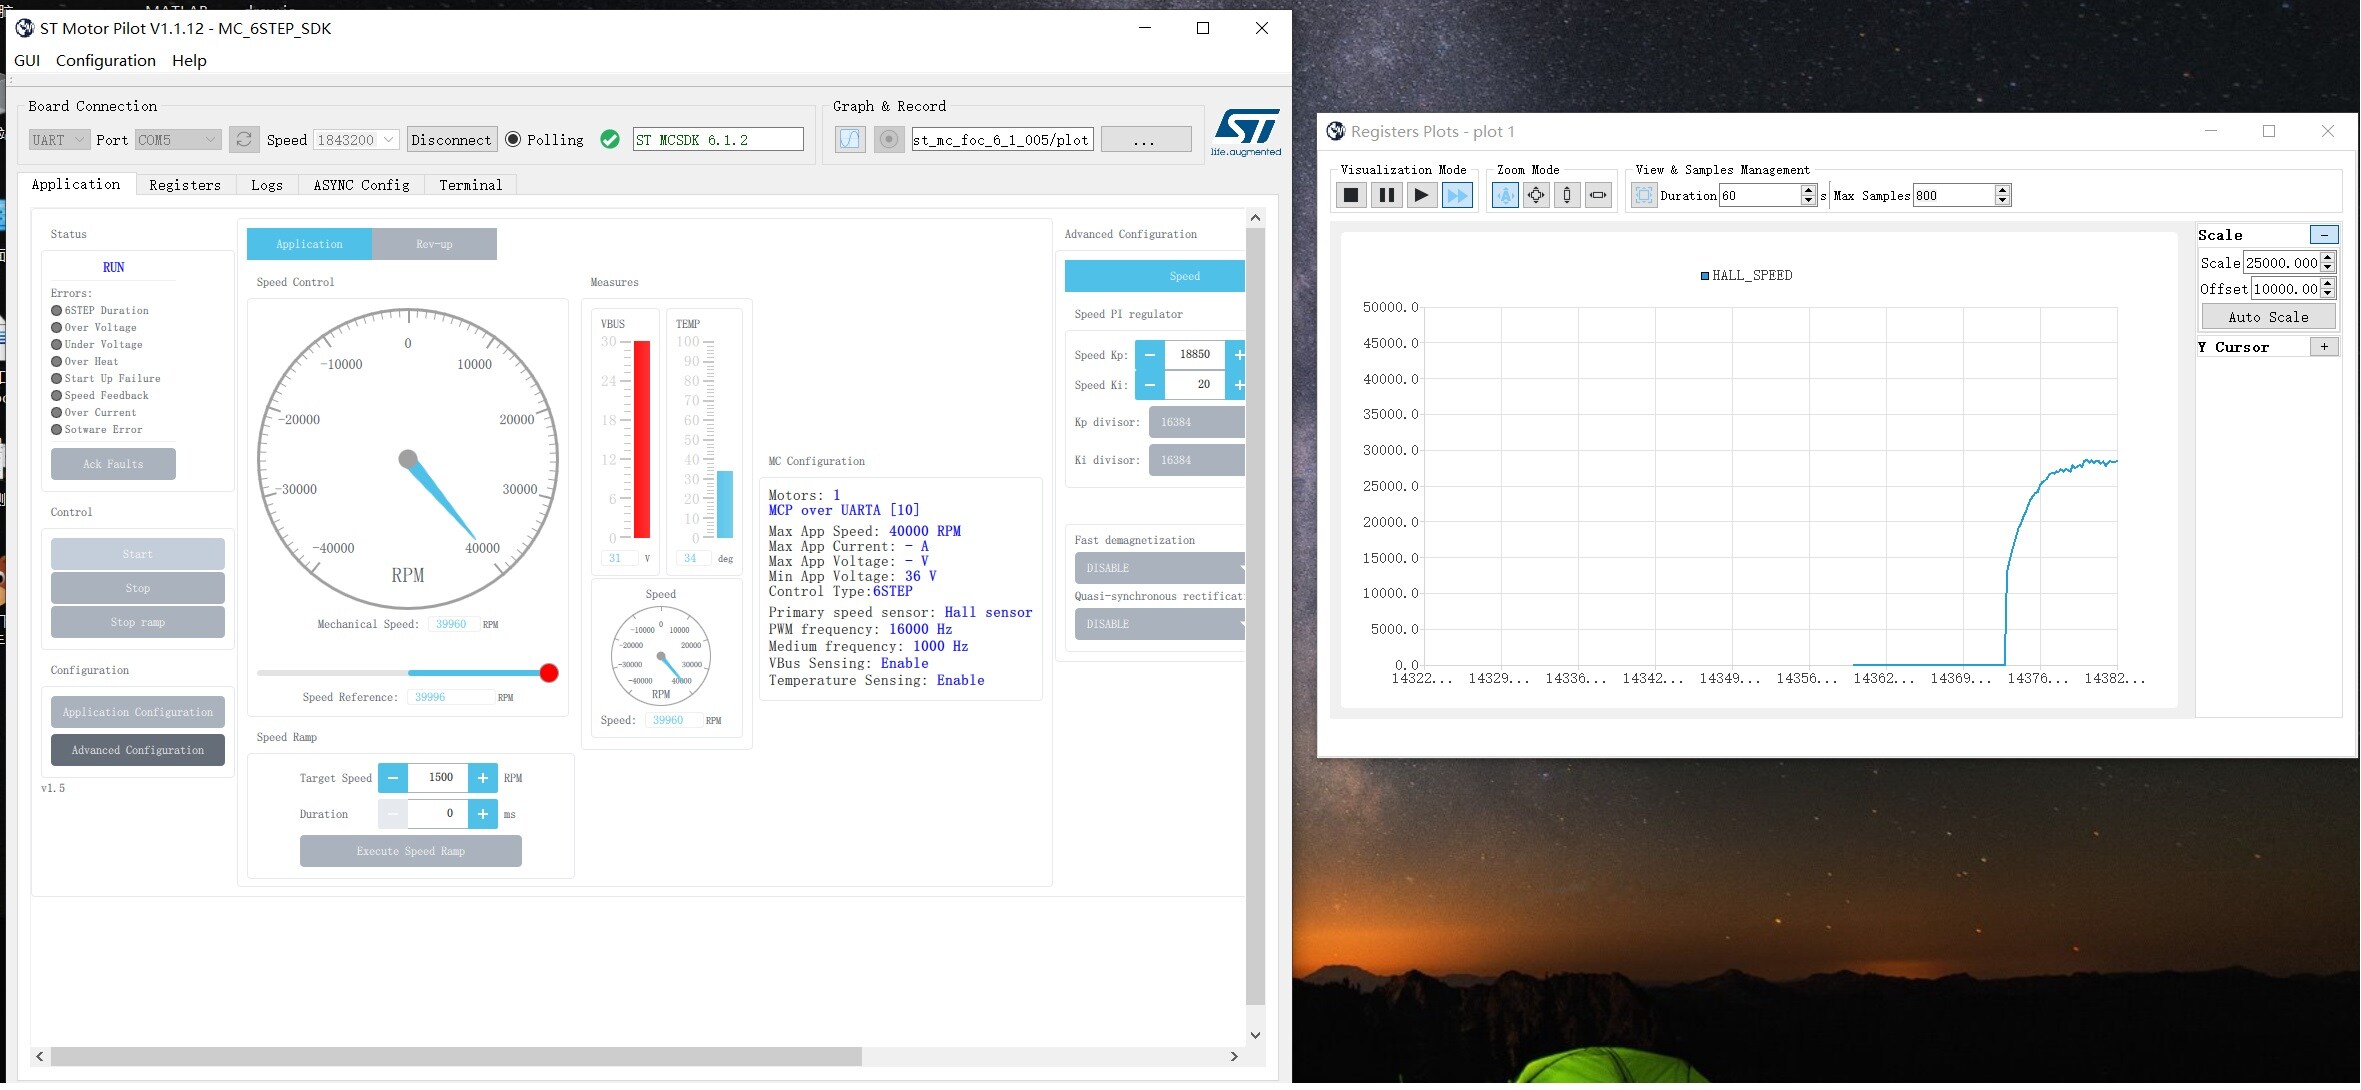Decrease Speed Kp with minus button

click(x=1150, y=355)
